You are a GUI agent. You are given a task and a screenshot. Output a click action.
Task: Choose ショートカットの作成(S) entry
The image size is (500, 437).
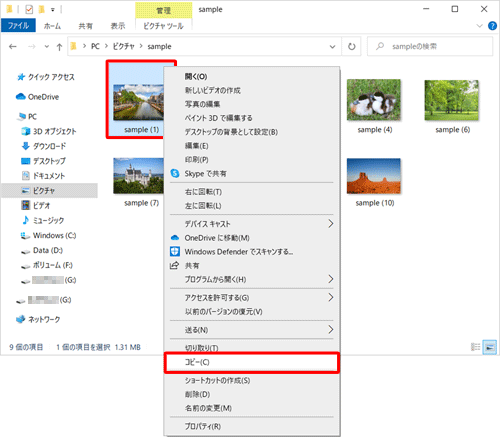pyautogui.click(x=252, y=380)
